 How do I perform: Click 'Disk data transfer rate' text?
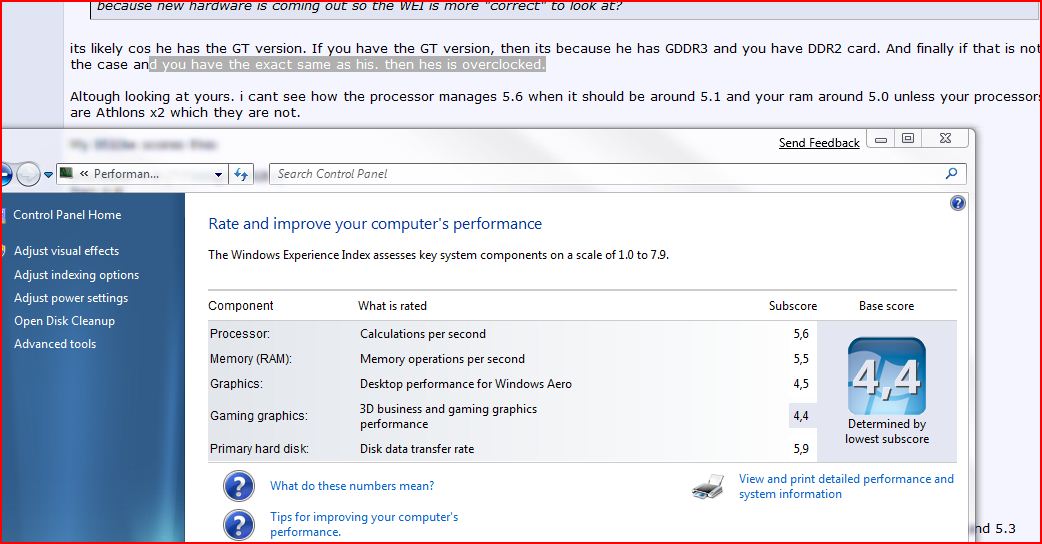pos(417,449)
